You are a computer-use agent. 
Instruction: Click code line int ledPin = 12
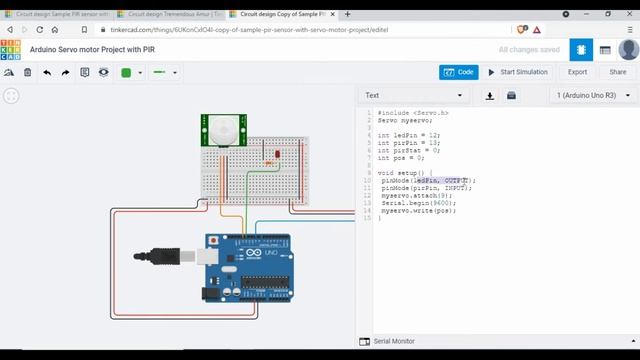tap(409, 136)
